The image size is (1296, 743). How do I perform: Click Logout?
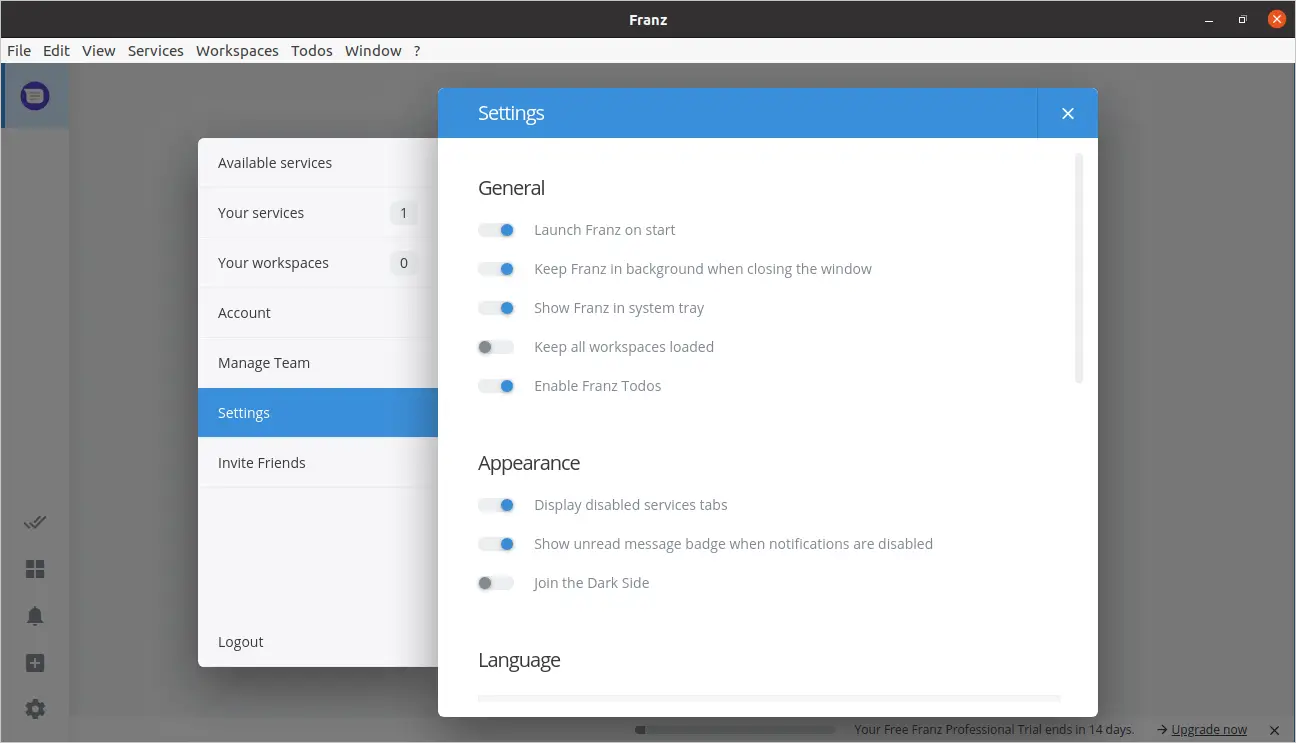318,642
